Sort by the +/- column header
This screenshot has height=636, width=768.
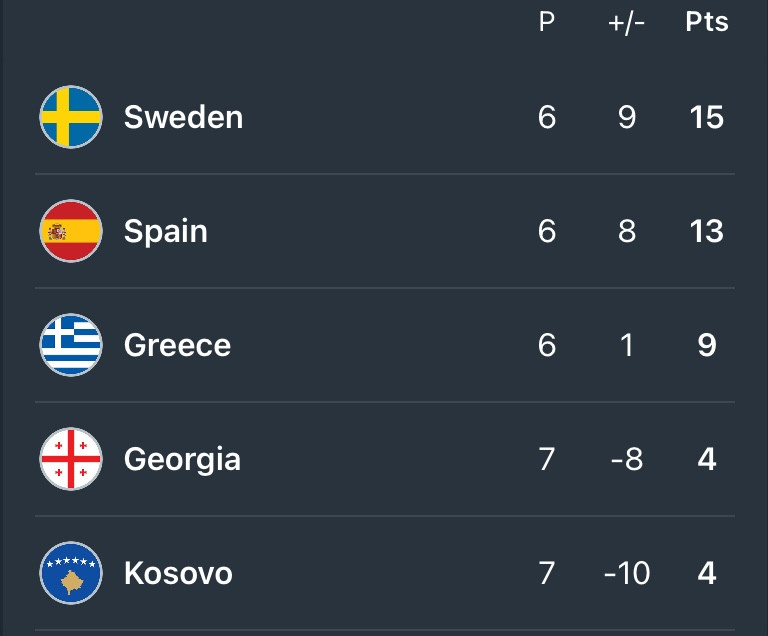click(626, 23)
